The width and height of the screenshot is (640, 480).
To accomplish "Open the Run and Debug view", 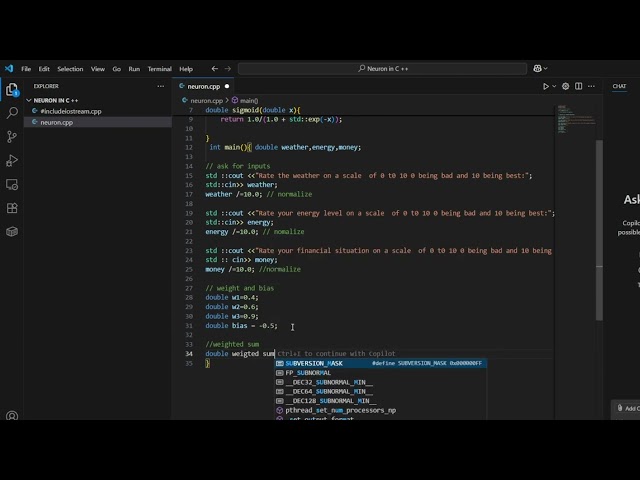I will click(x=12, y=161).
